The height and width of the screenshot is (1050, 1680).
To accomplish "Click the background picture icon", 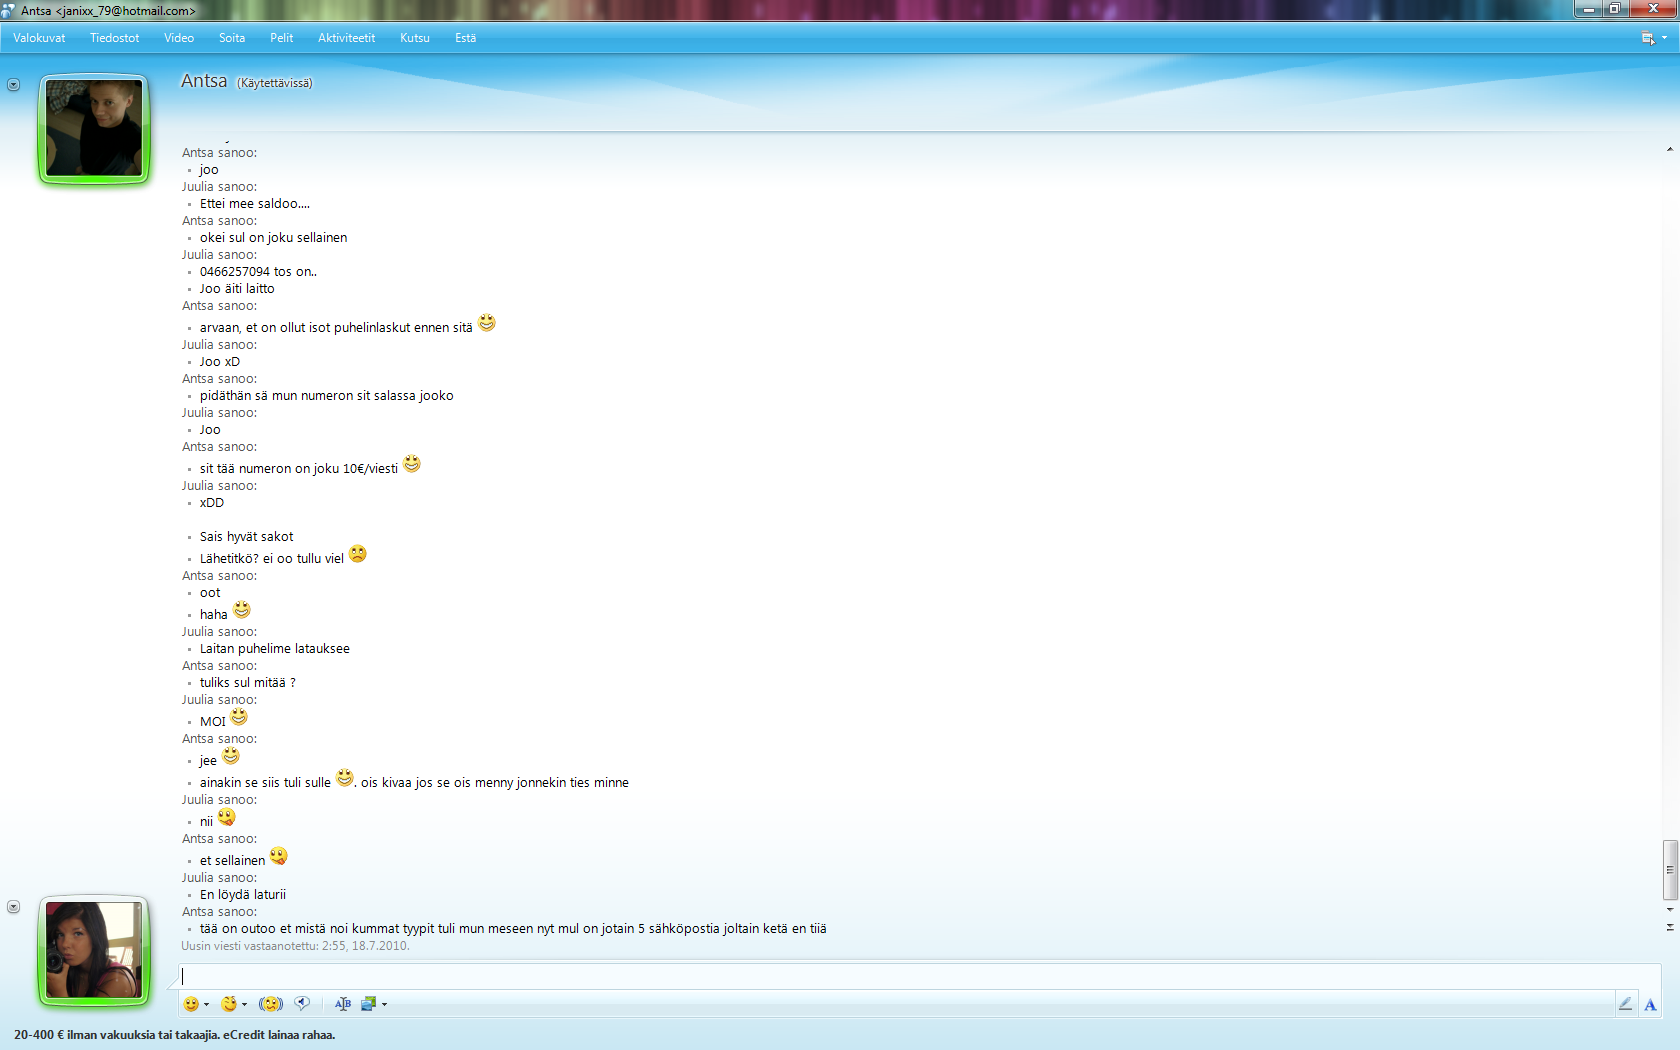I will pyautogui.click(x=368, y=1004).
